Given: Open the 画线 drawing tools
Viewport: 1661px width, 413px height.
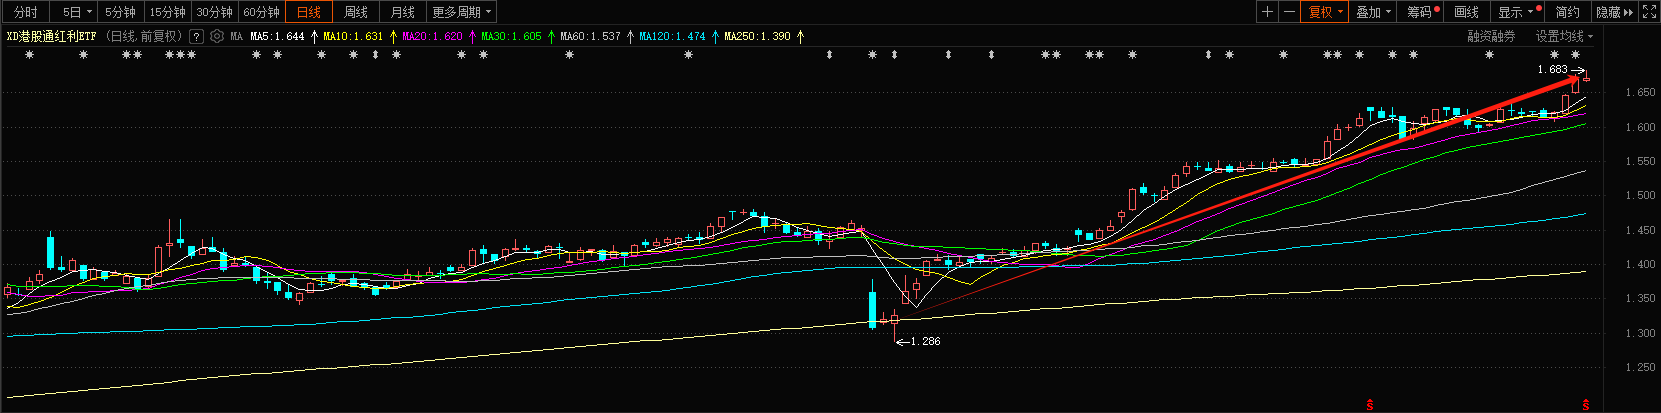Looking at the screenshot, I should coord(1467,12).
